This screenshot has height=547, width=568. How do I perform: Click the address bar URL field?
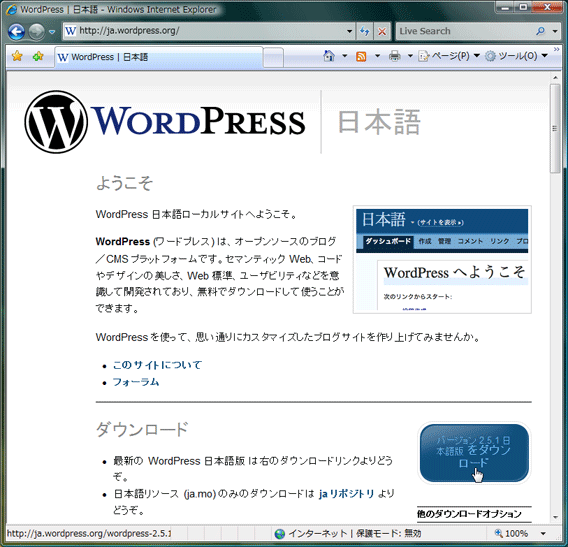[x=208, y=31]
